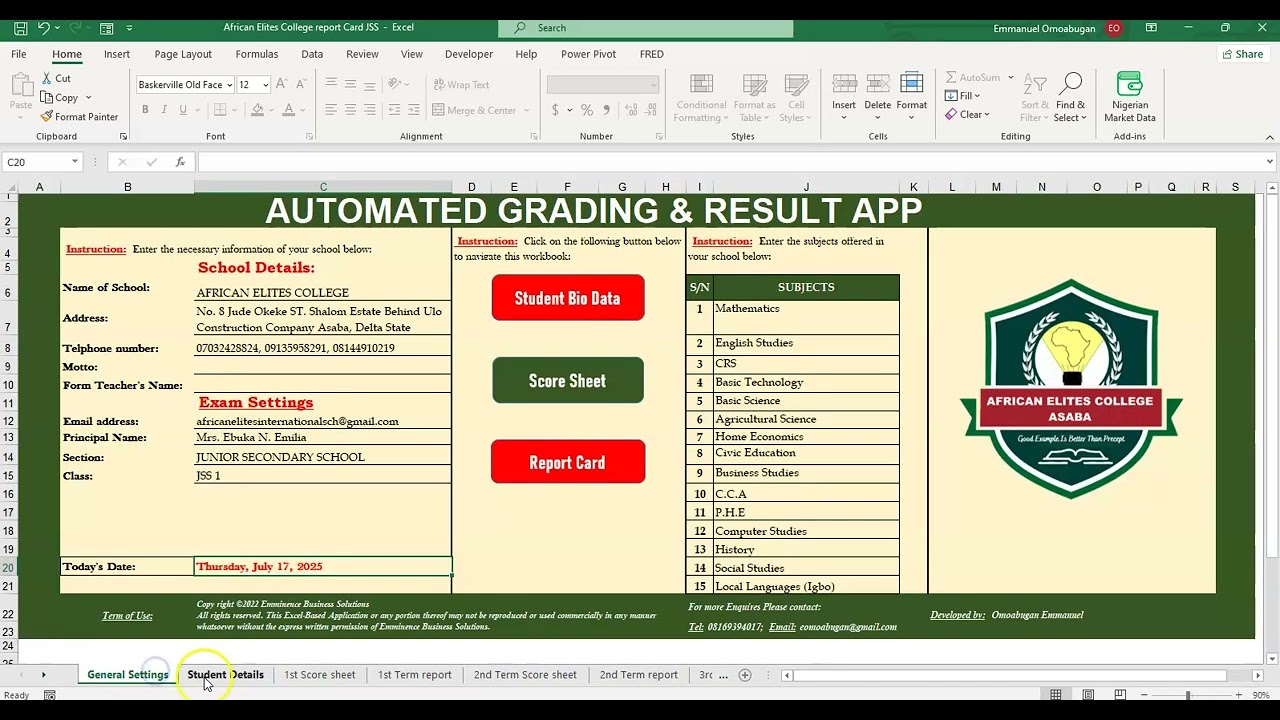Click the Search box in title bar
The image size is (1280, 720).
(x=646, y=28)
